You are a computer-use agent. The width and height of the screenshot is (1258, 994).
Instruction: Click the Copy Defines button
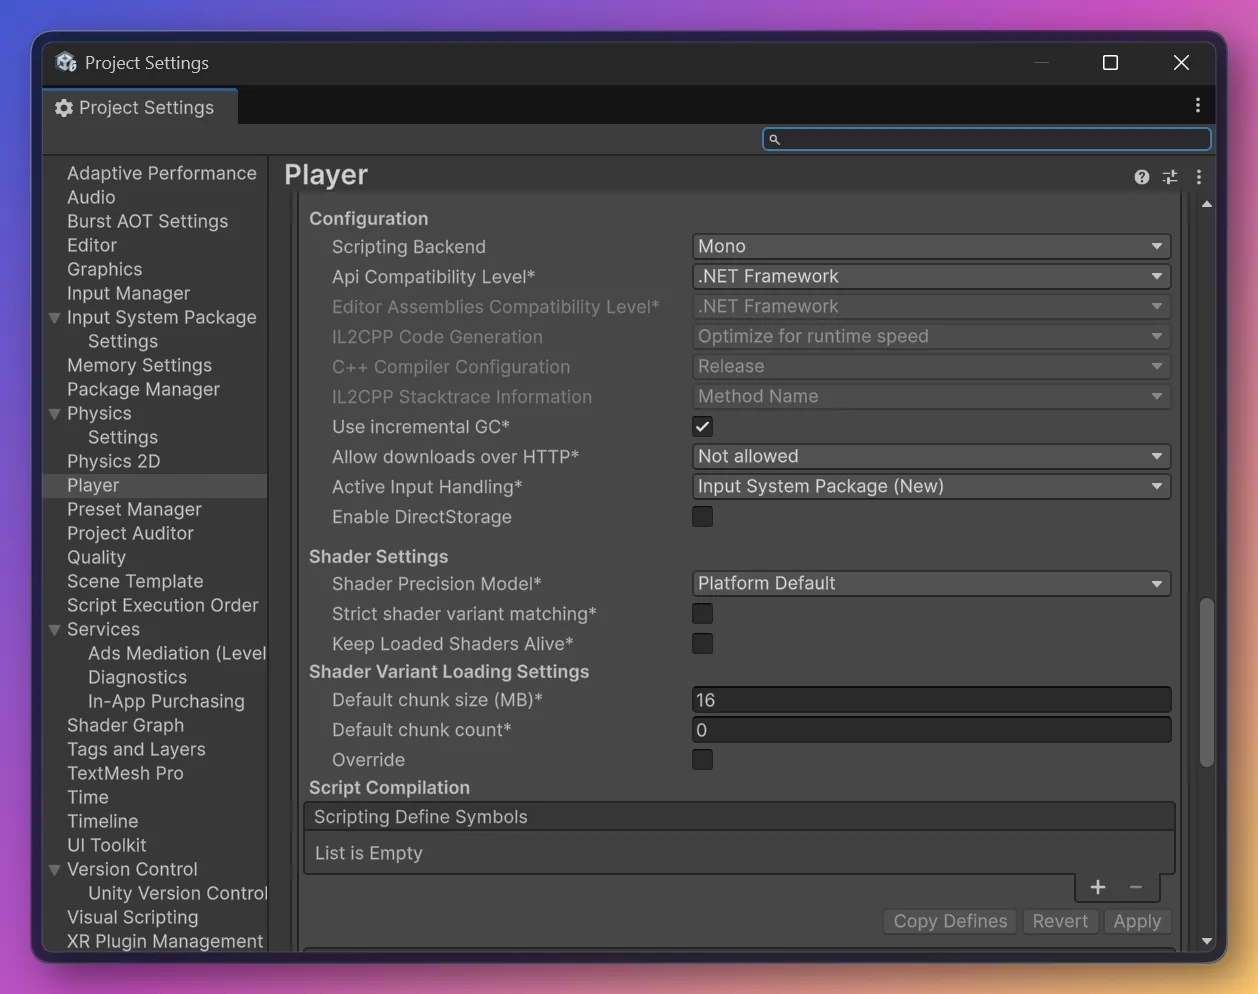click(x=950, y=921)
